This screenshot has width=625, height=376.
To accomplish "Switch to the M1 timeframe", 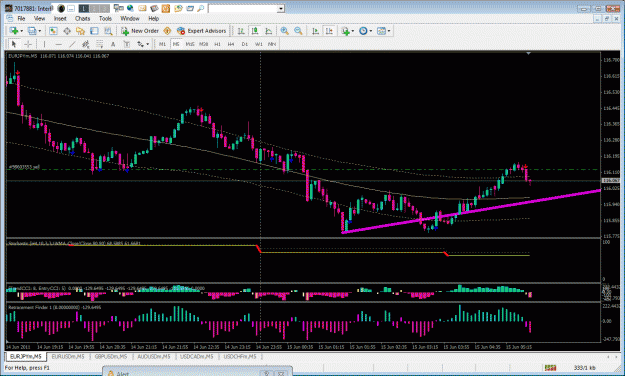I will pos(162,44).
